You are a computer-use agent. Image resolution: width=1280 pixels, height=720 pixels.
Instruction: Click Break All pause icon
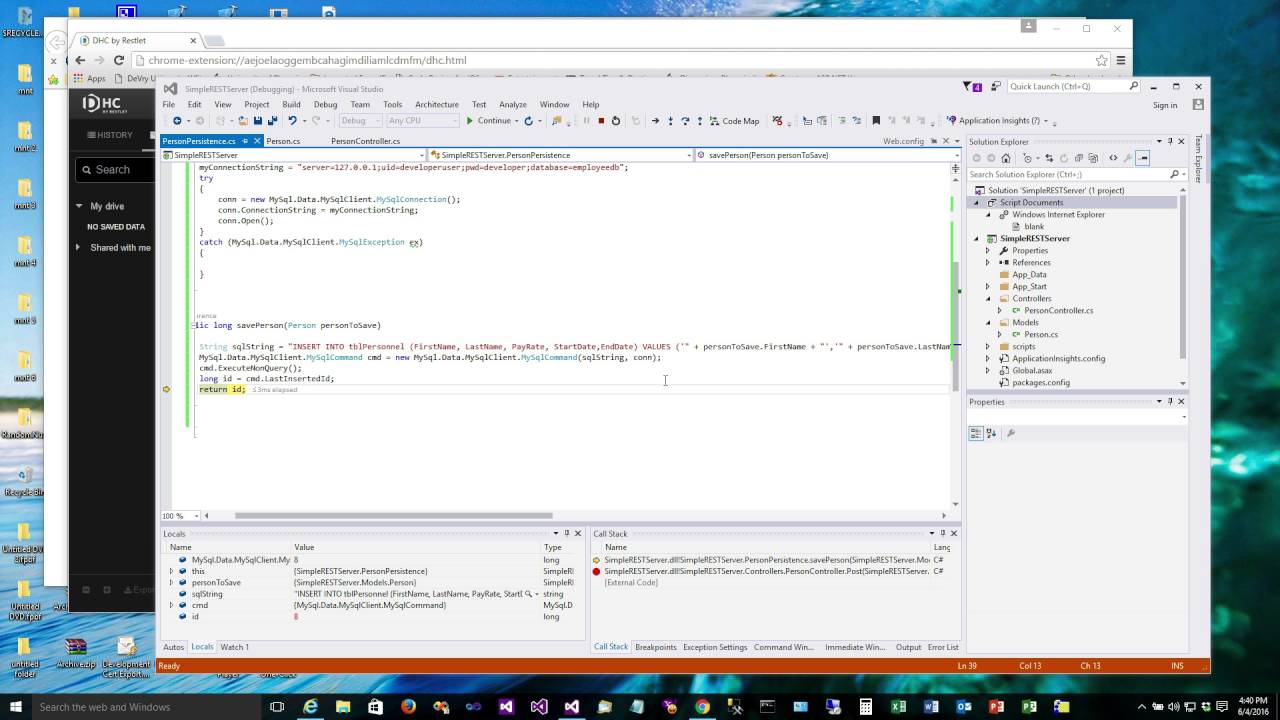586,121
